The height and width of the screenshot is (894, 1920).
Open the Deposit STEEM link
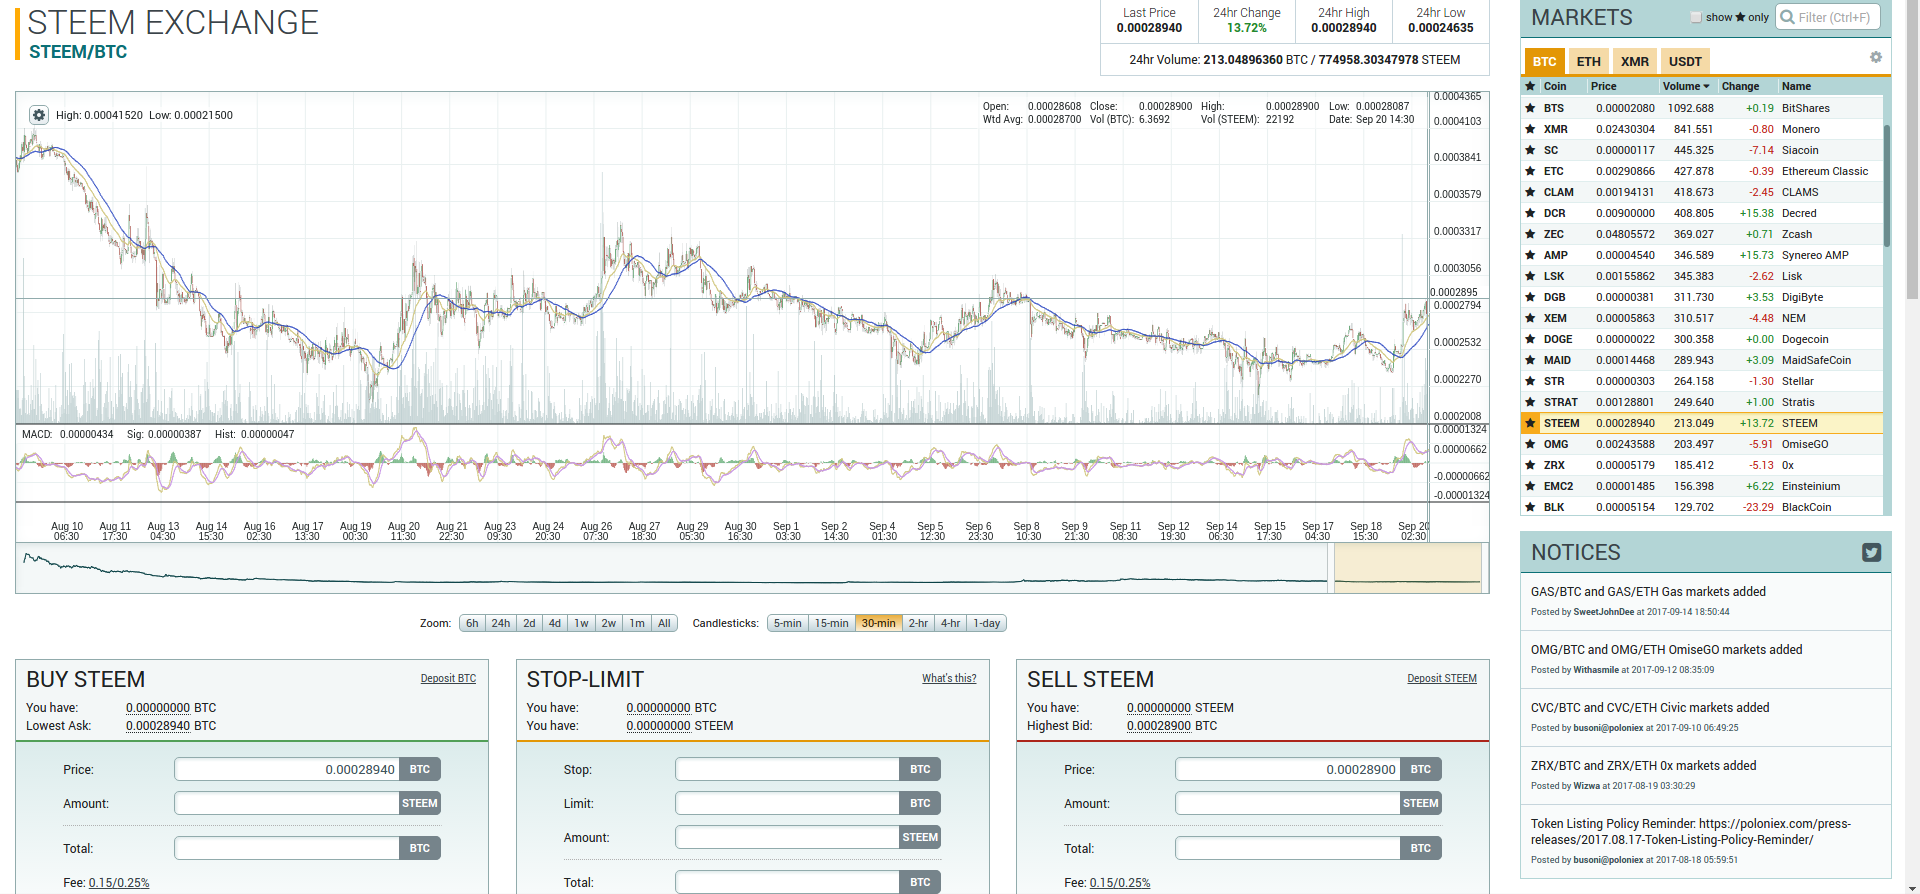pos(1441,678)
